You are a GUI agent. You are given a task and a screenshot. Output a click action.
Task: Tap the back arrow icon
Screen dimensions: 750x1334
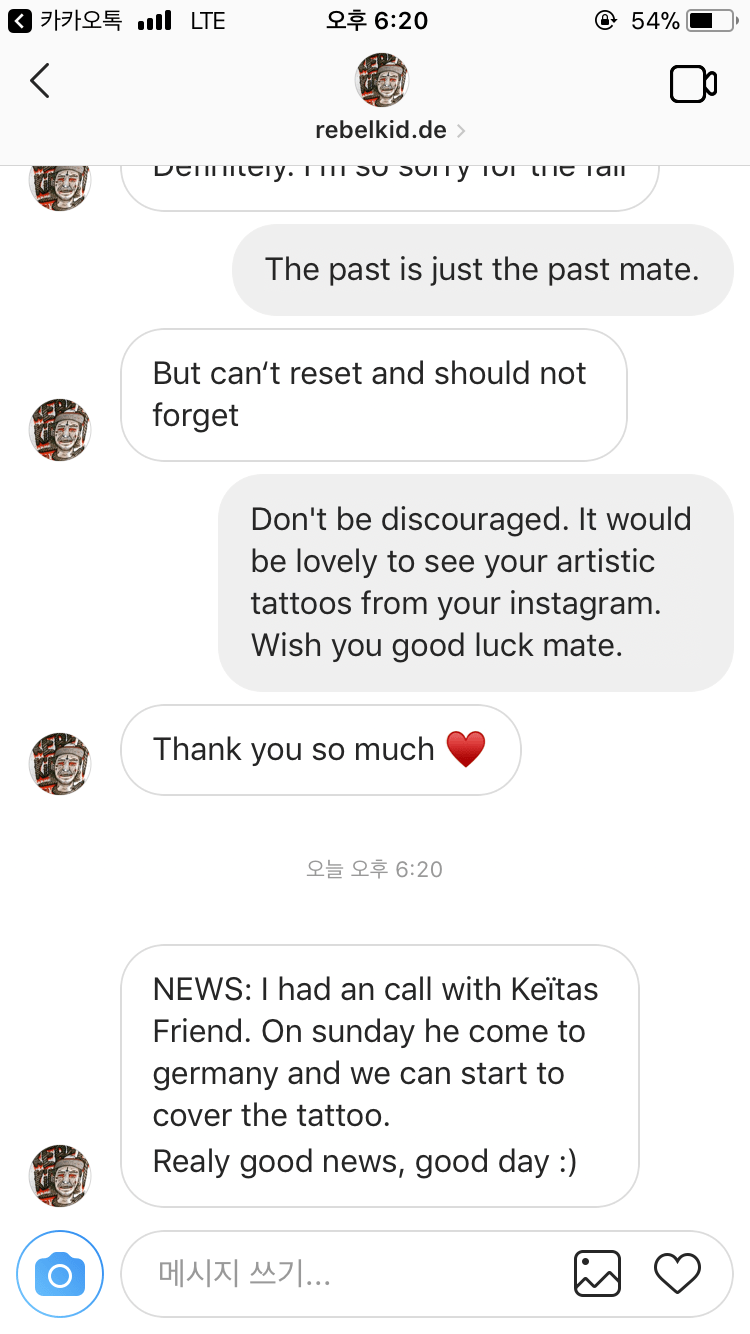click(x=40, y=81)
